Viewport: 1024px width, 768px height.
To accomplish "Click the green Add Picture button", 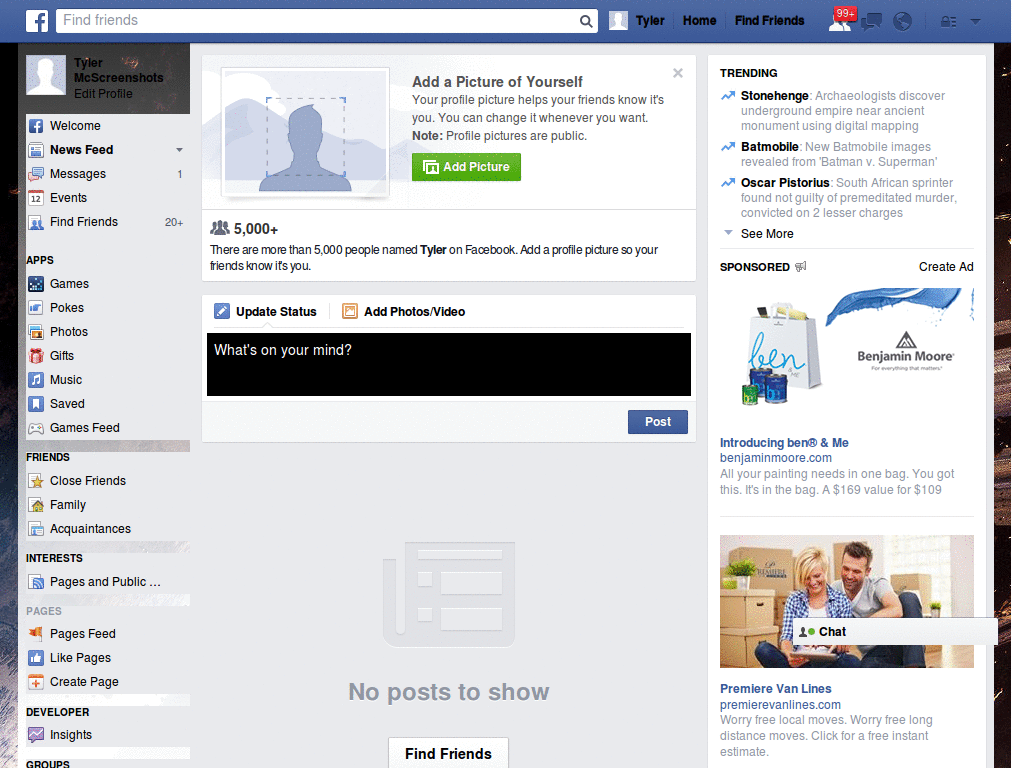I will click(x=466, y=167).
